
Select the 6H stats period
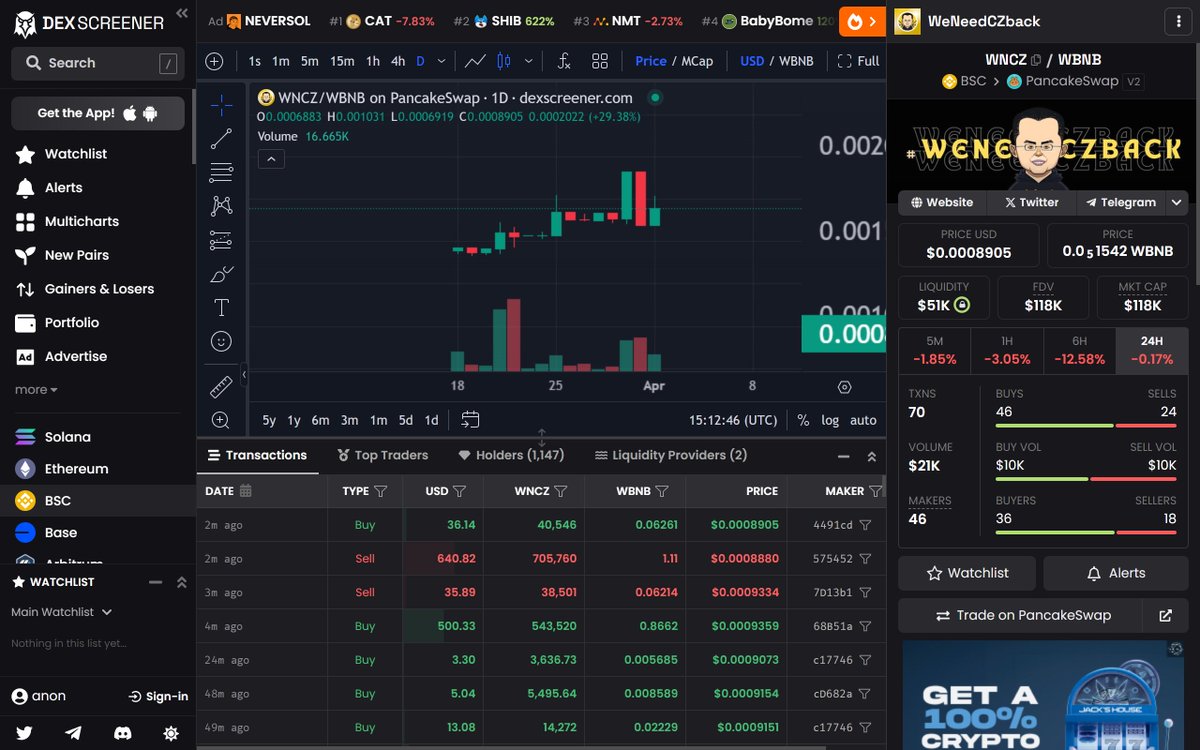(1079, 350)
